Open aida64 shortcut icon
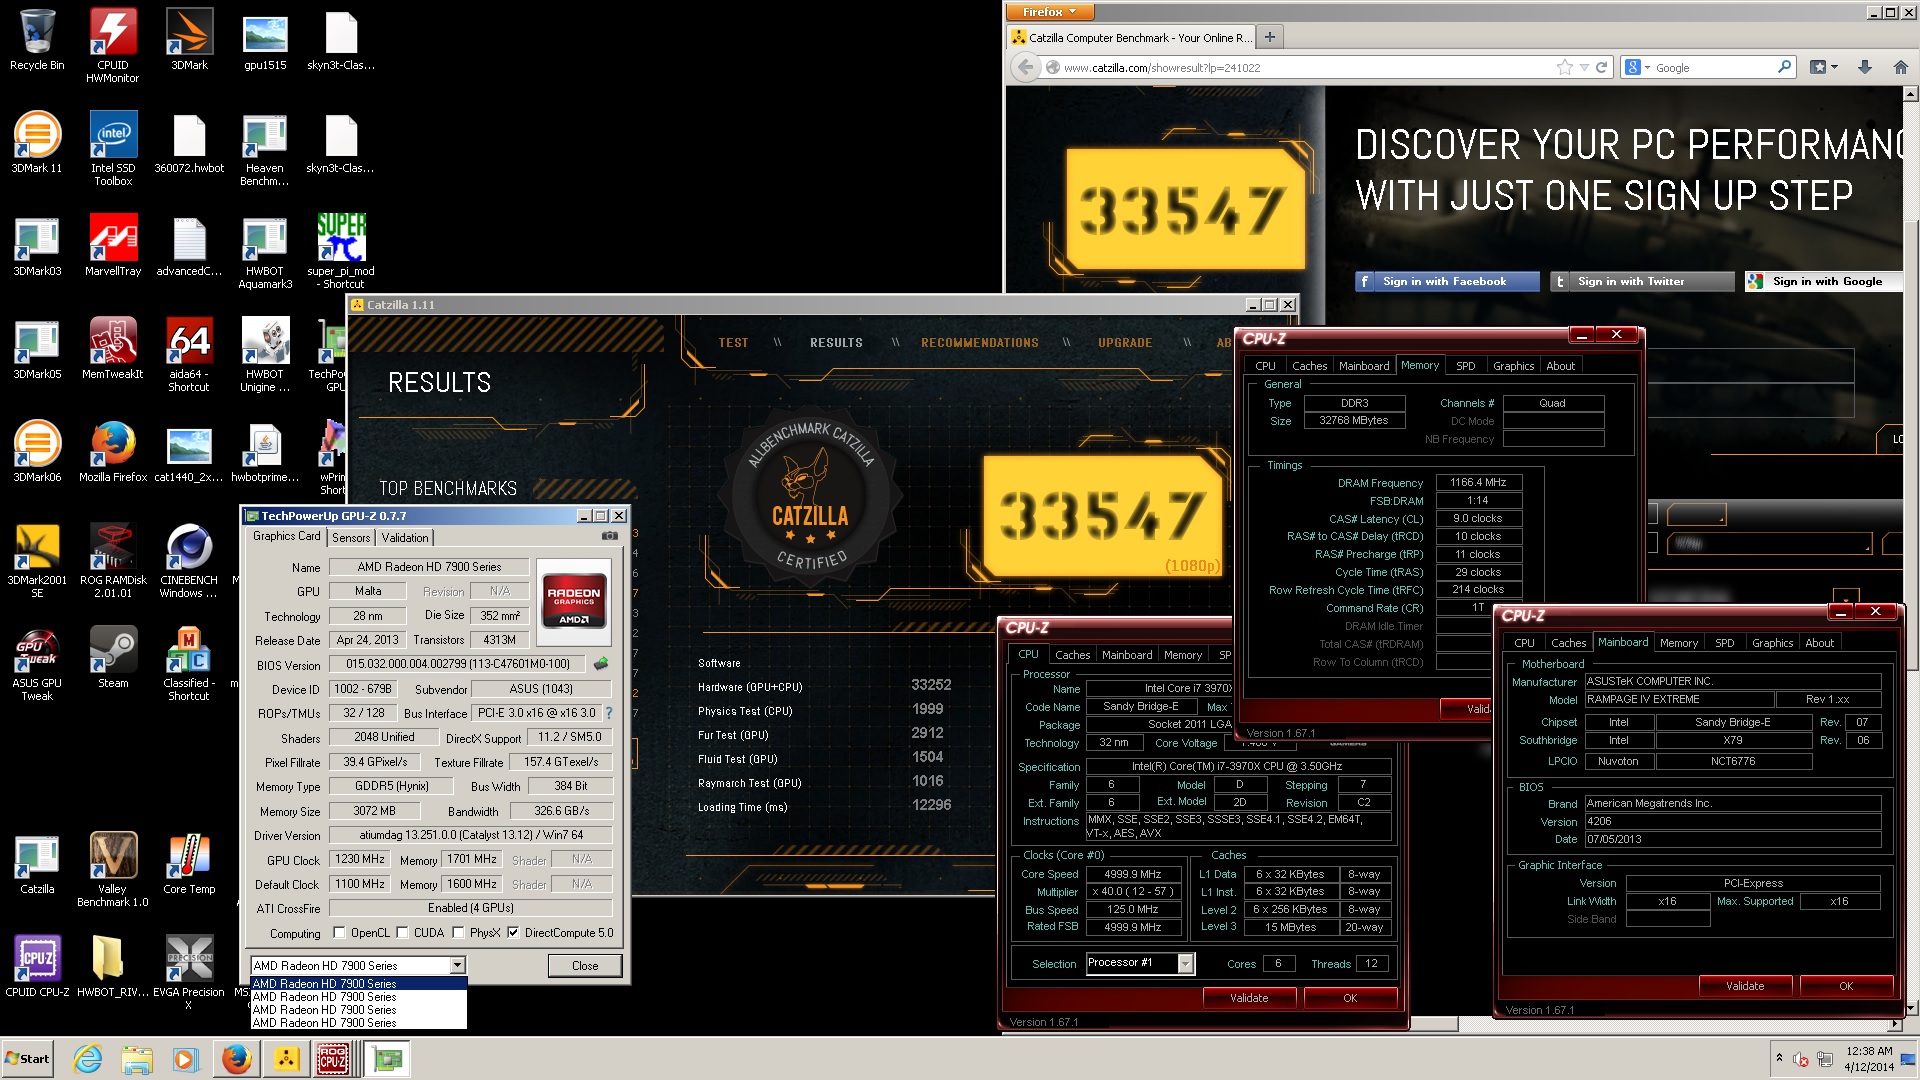Screen dimensions: 1920x1080 [x=189, y=353]
